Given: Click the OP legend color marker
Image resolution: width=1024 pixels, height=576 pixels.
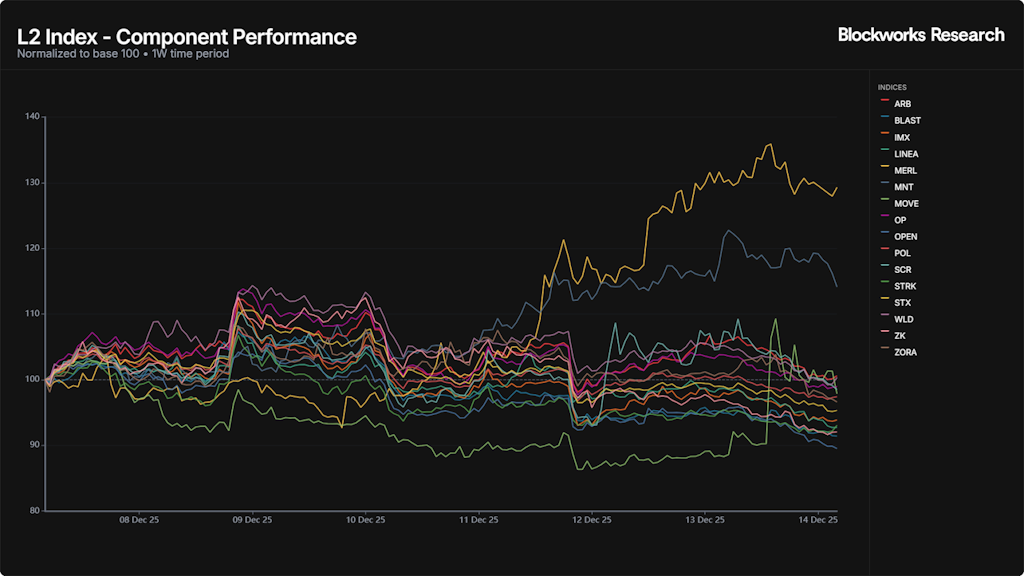Looking at the screenshot, I should (x=884, y=220).
